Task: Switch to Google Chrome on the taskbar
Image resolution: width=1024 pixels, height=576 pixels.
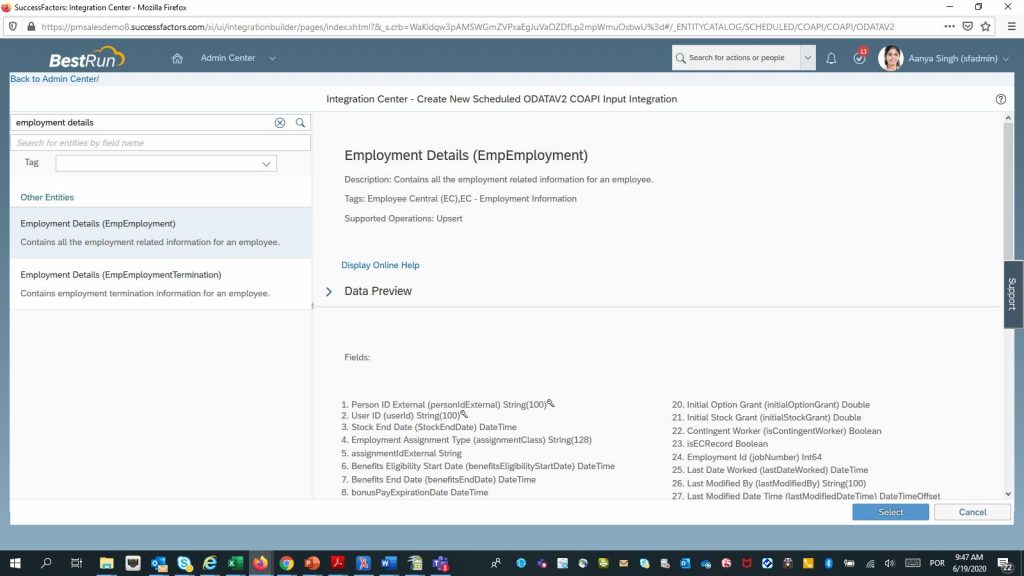Action: coord(286,563)
